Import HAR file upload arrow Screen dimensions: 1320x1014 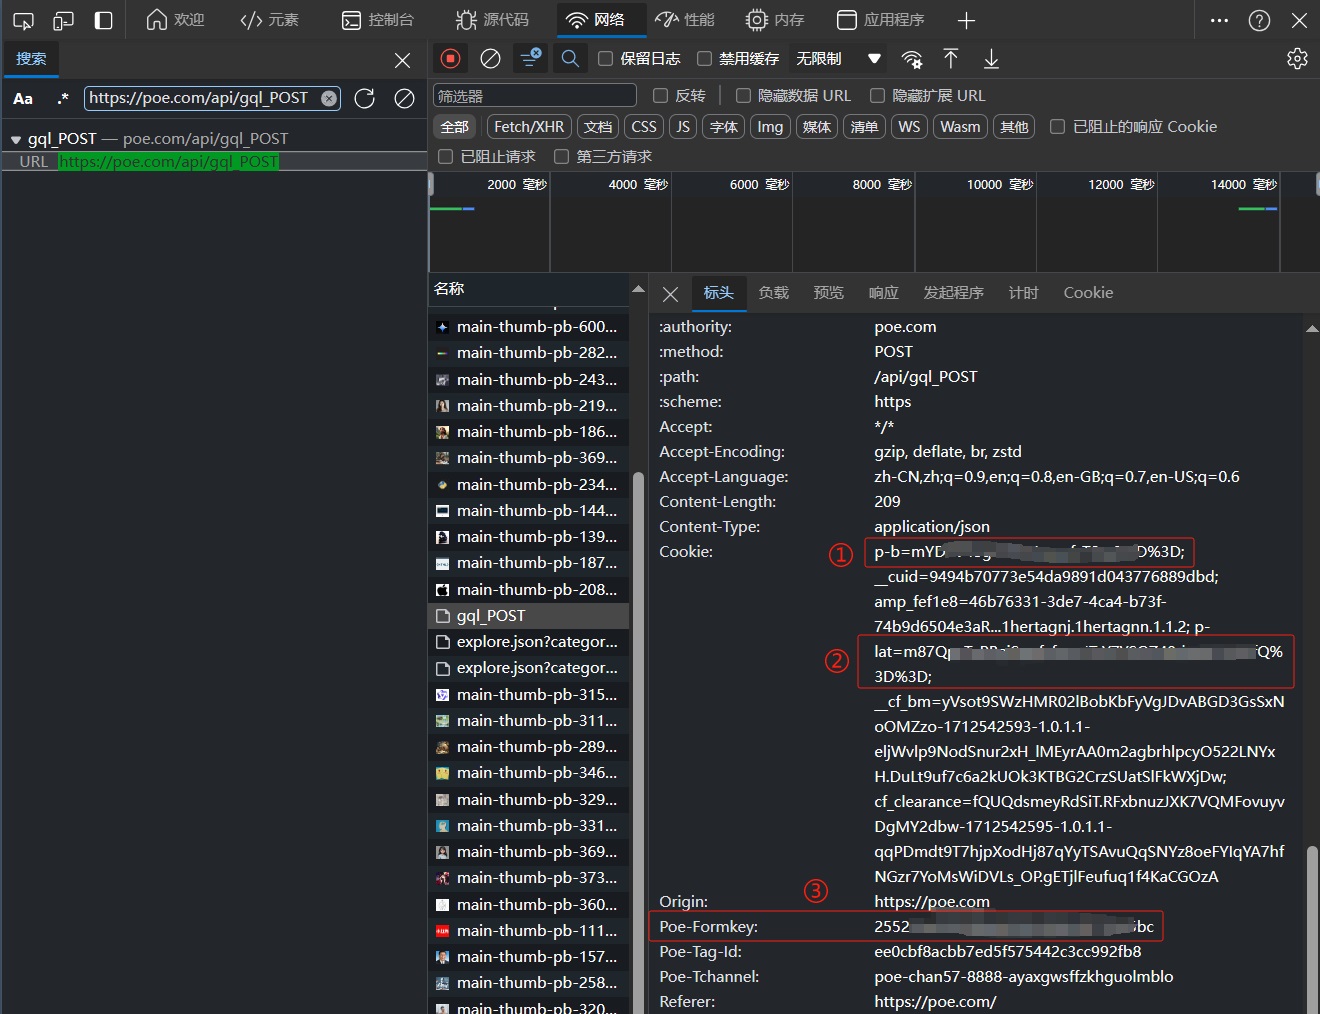pyautogui.click(x=951, y=59)
